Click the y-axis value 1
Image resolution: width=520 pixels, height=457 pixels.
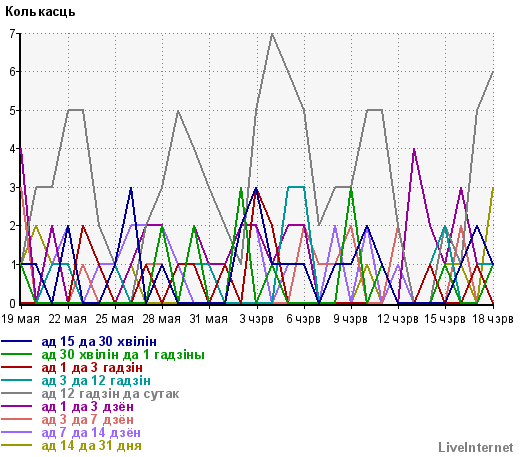(13, 265)
